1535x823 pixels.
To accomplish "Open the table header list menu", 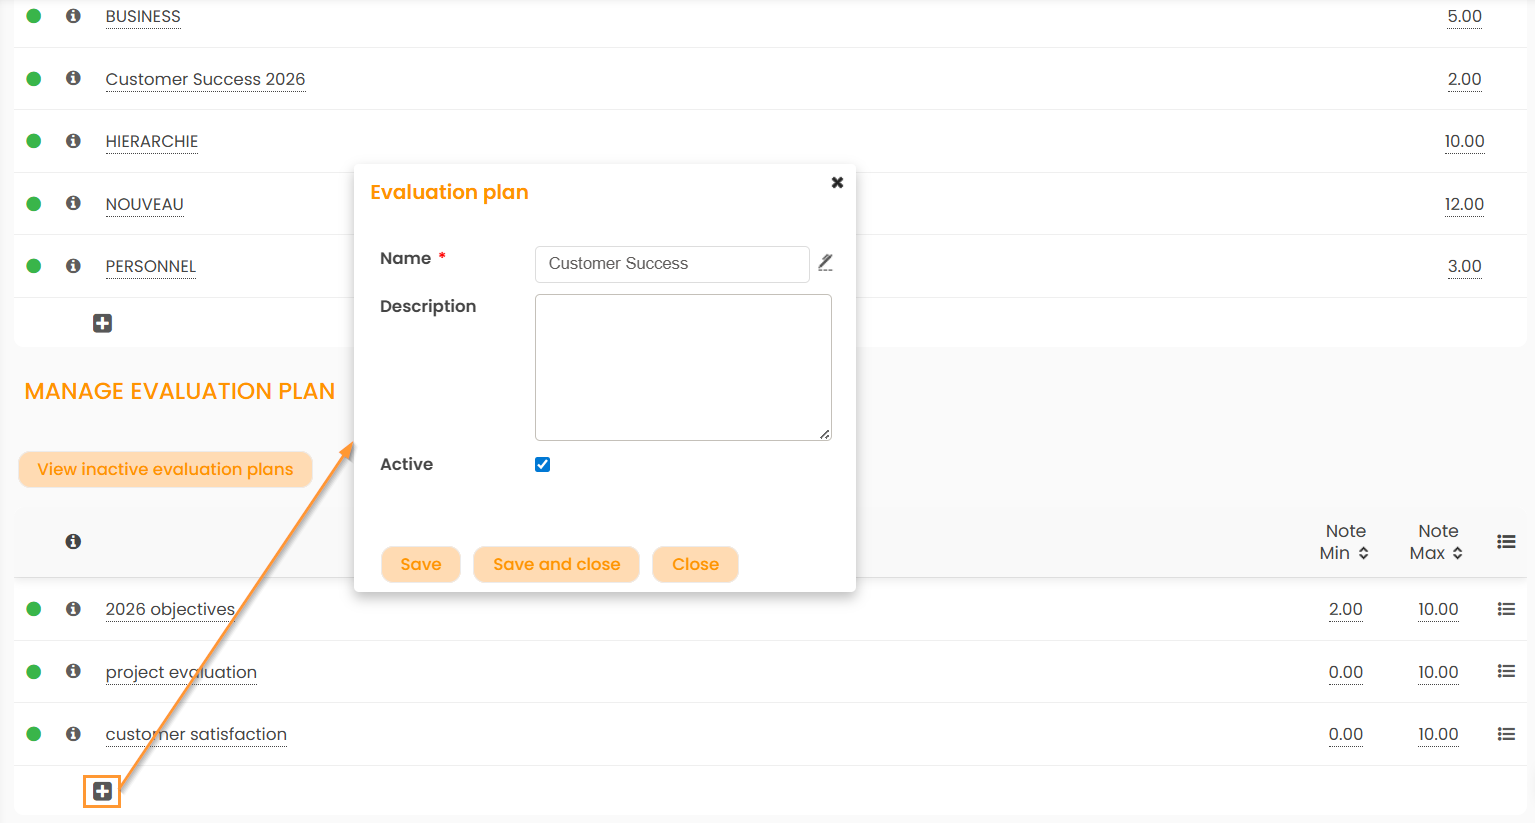I will pos(1506,541).
